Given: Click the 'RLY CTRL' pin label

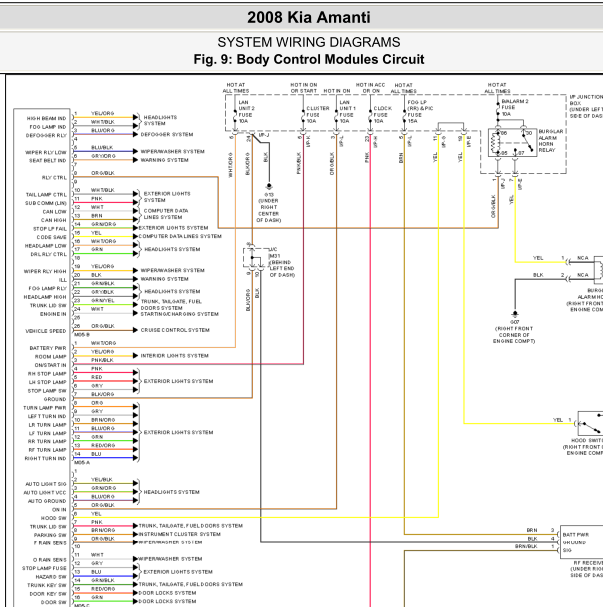Looking at the screenshot, I should (54, 178).
